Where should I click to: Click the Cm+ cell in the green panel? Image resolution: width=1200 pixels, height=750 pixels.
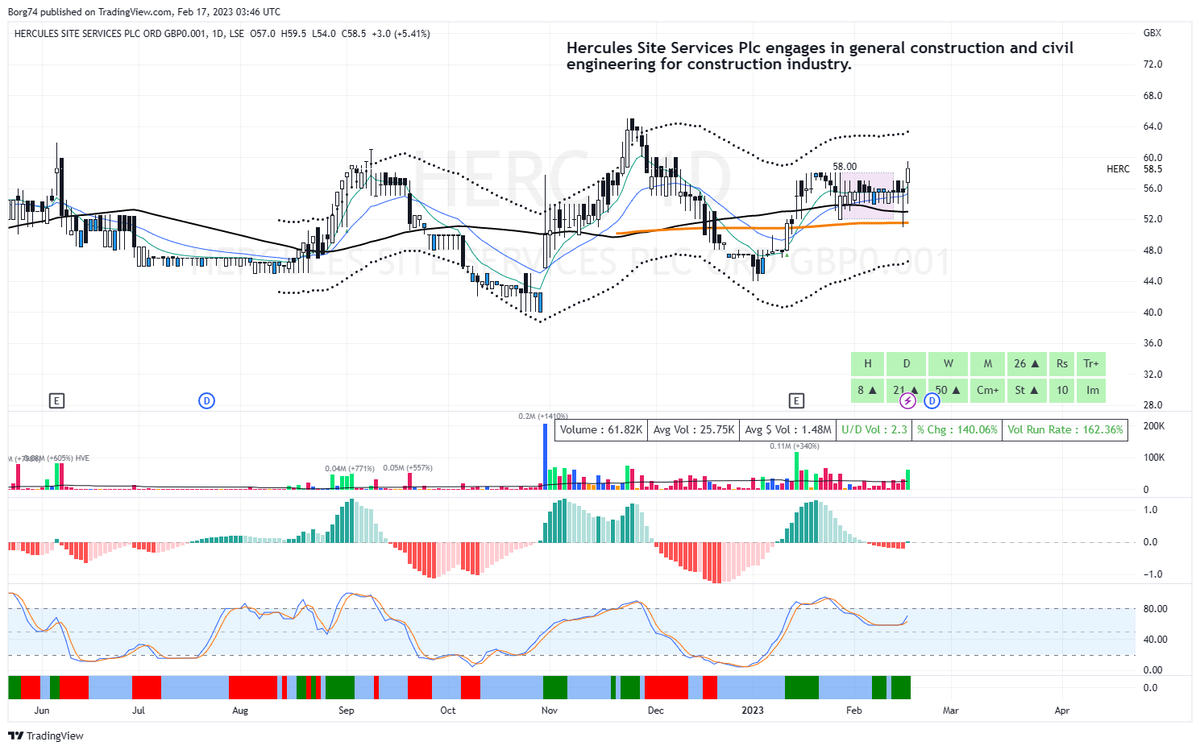point(987,390)
